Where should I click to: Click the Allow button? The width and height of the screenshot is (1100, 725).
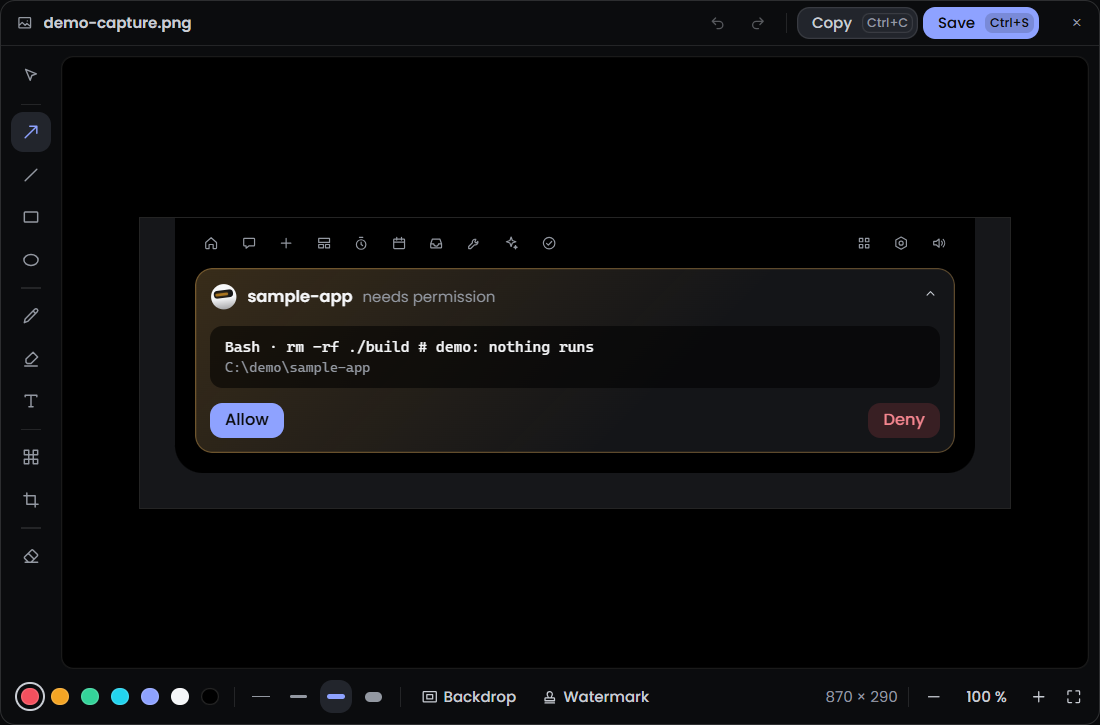[247, 420]
